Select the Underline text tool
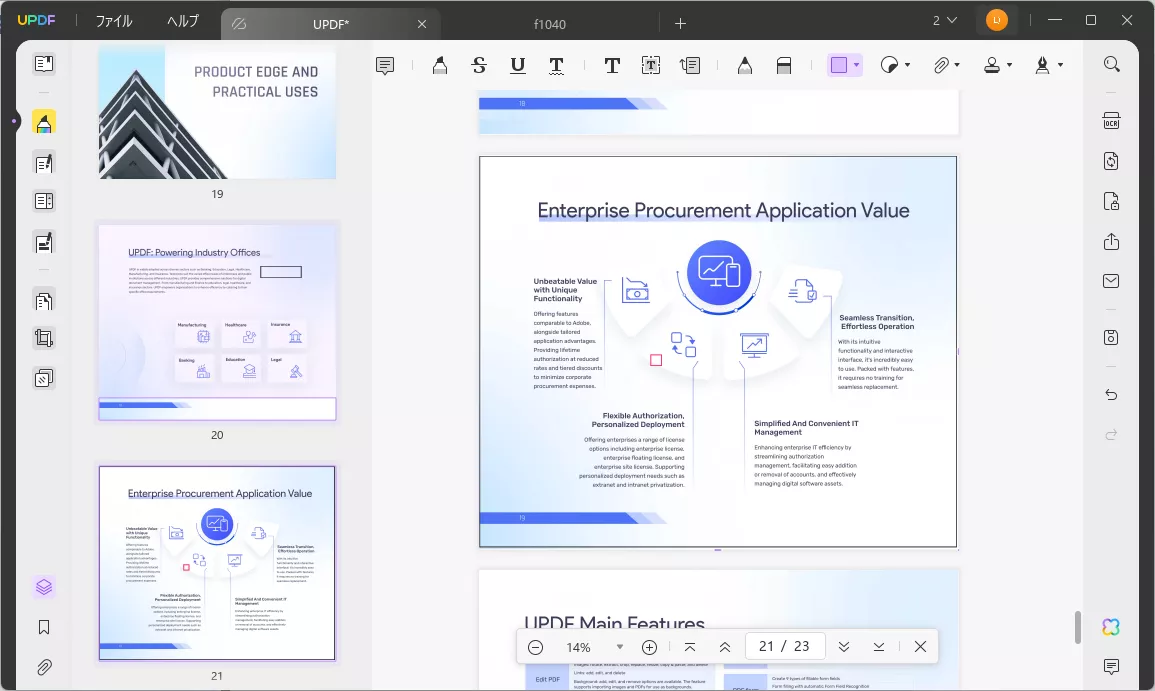 coord(518,66)
